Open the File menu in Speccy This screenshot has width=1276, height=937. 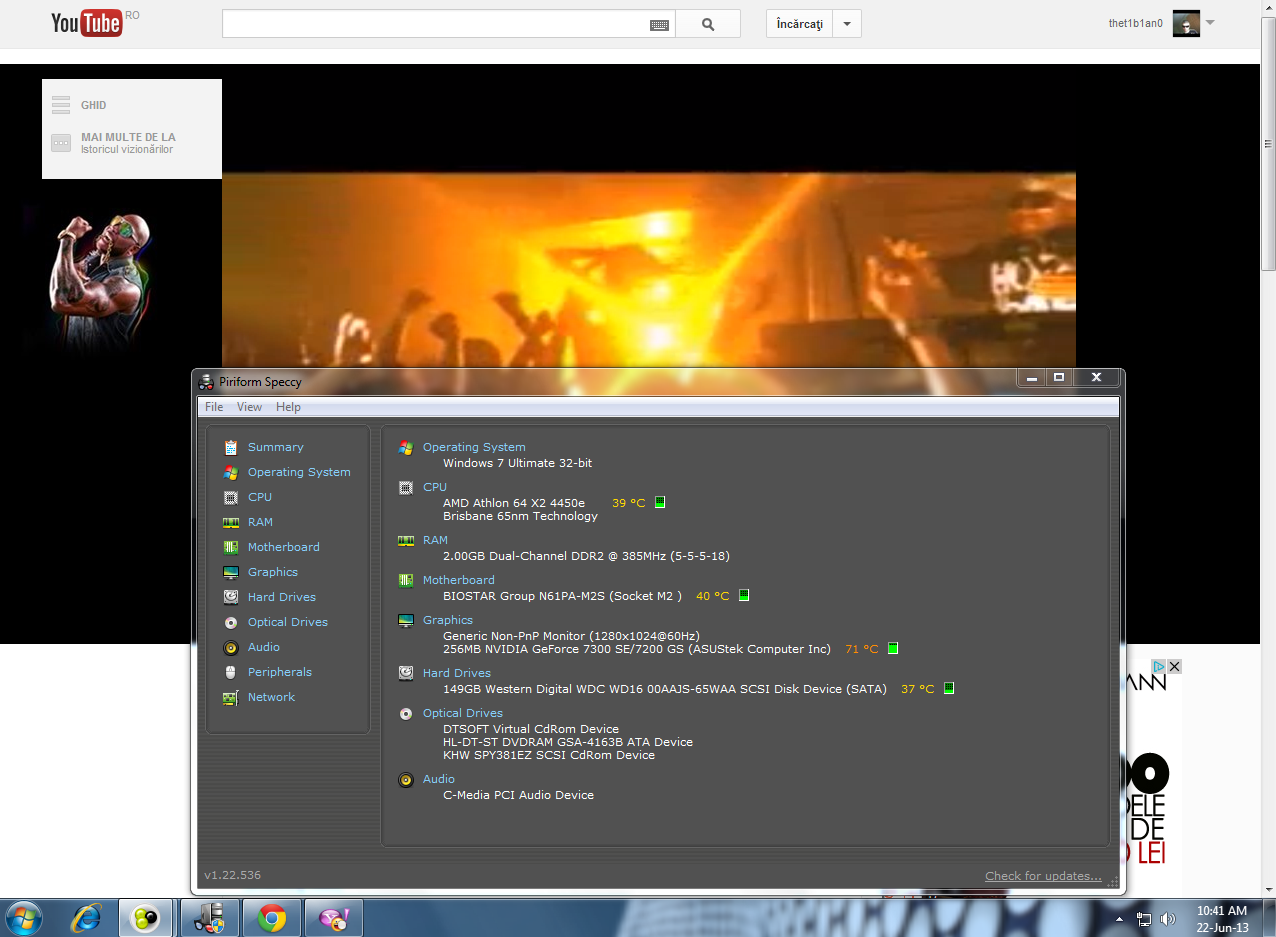coord(214,407)
